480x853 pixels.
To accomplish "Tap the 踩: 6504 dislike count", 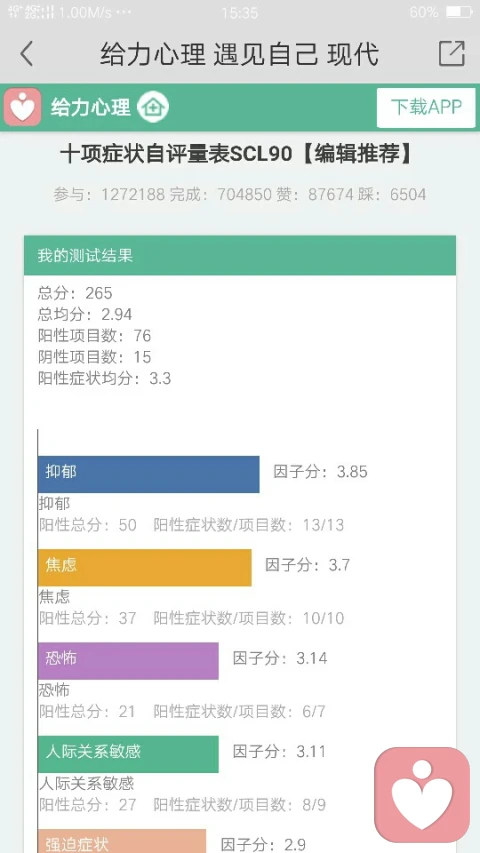I will pos(392,194).
